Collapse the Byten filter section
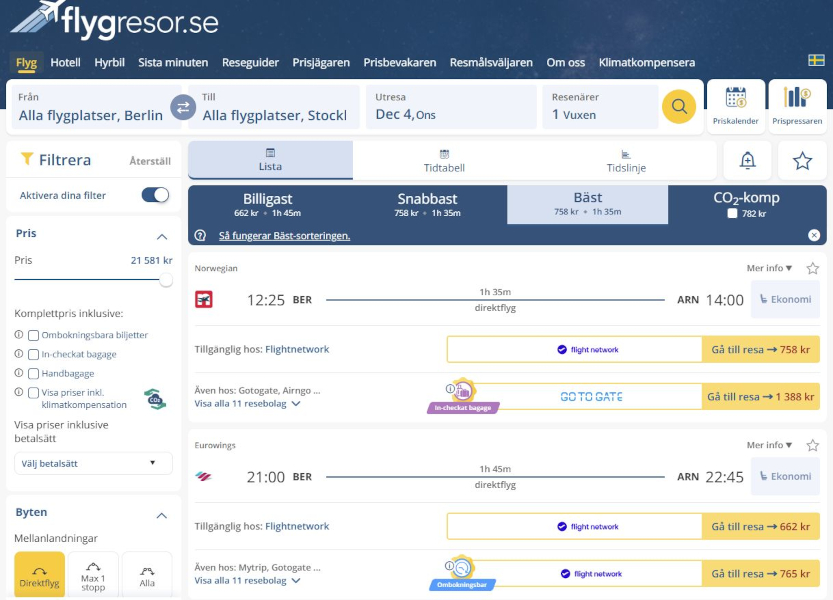 (162, 516)
